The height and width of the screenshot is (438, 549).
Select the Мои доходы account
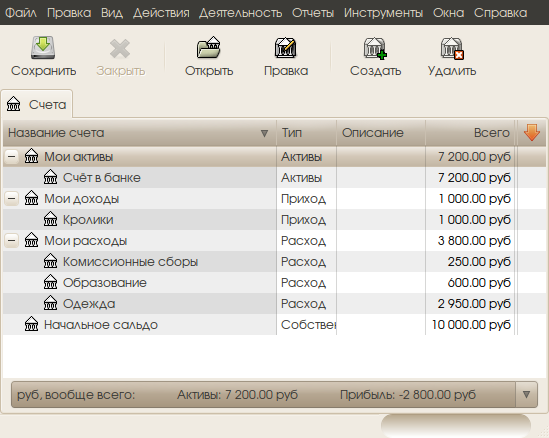[x=274, y=199]
